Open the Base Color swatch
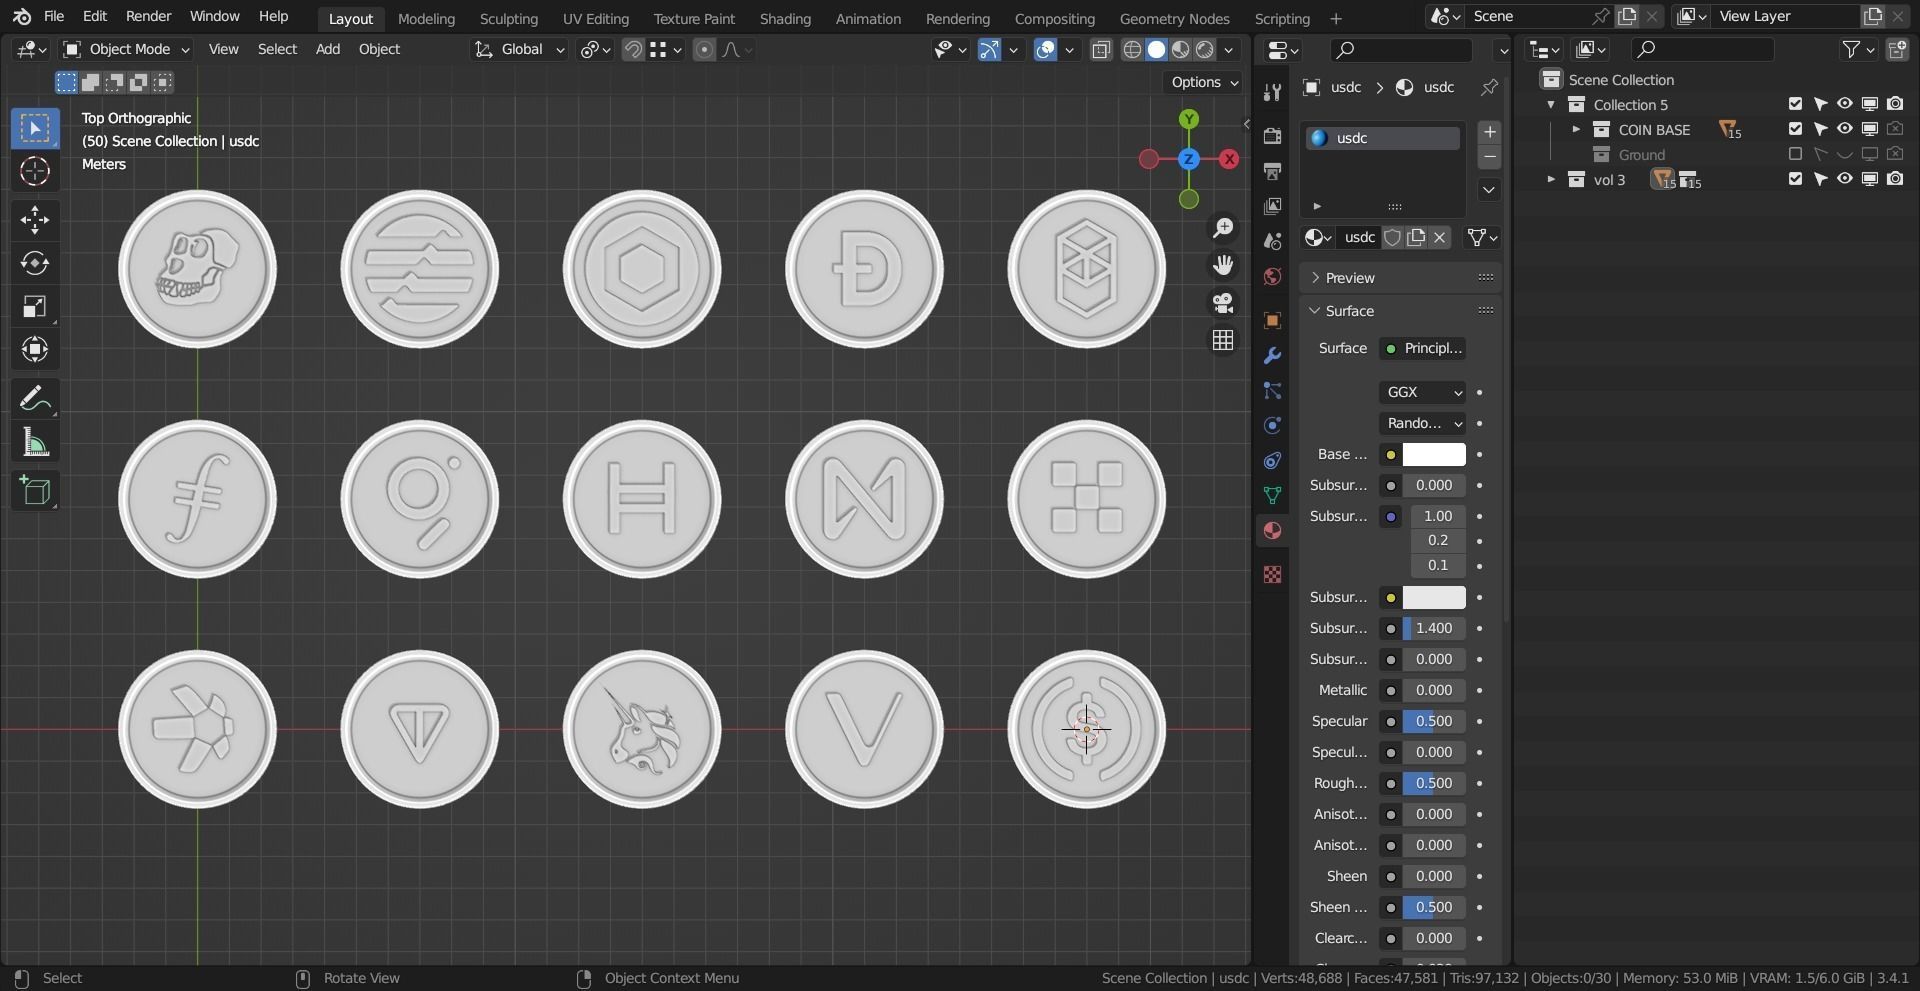This screenshot has width=1920, height=991. pos(1434,454)
